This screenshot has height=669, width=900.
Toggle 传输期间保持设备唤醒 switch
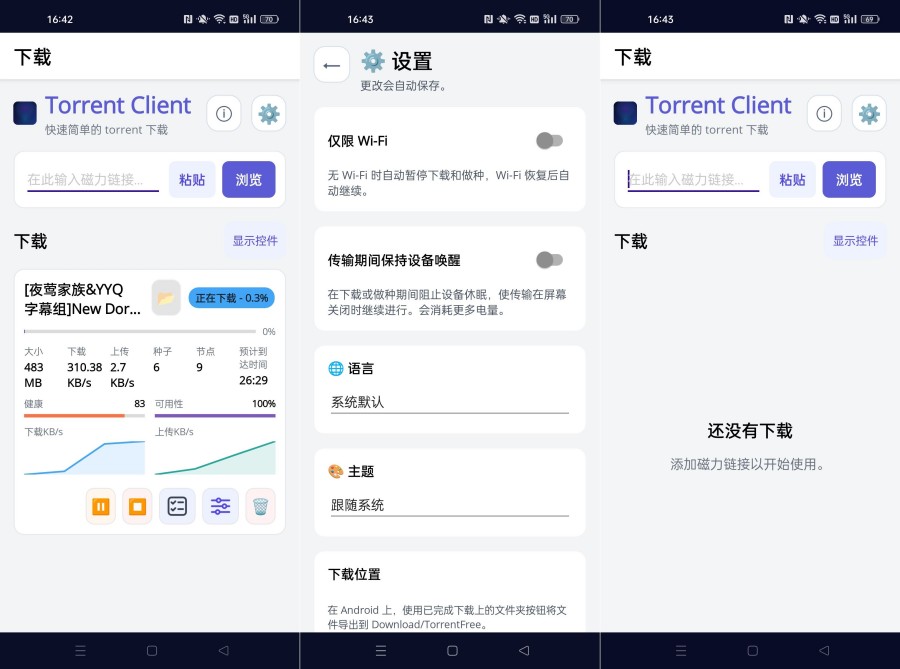pos(549,260)
